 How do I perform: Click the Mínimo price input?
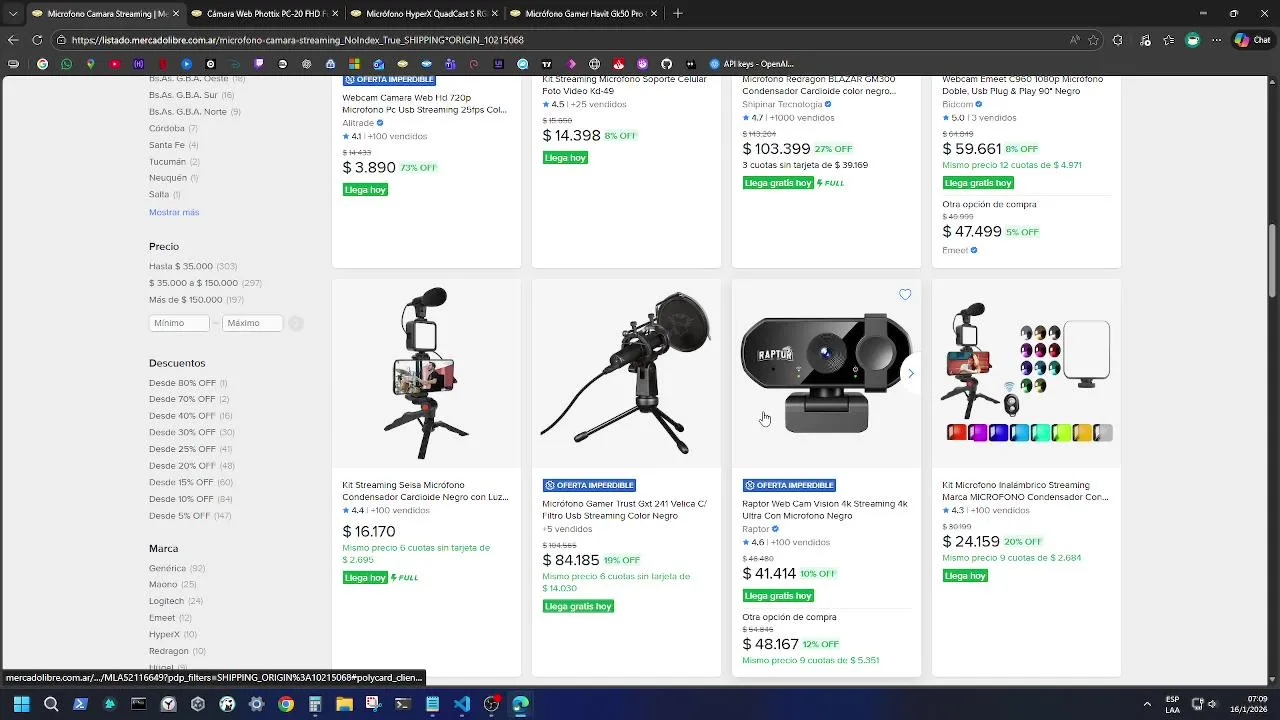179,323
